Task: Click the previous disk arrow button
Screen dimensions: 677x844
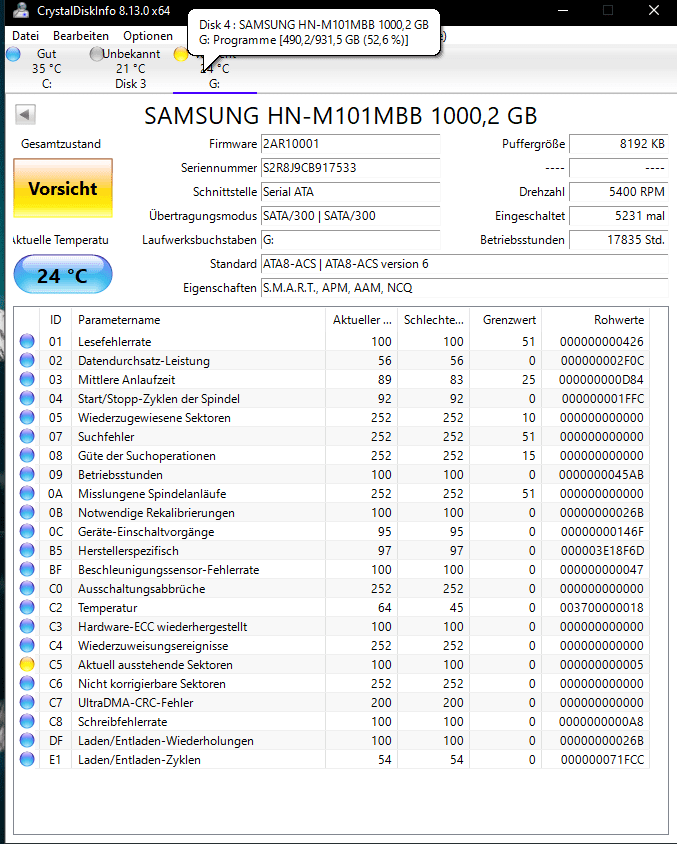Action: 25,114
